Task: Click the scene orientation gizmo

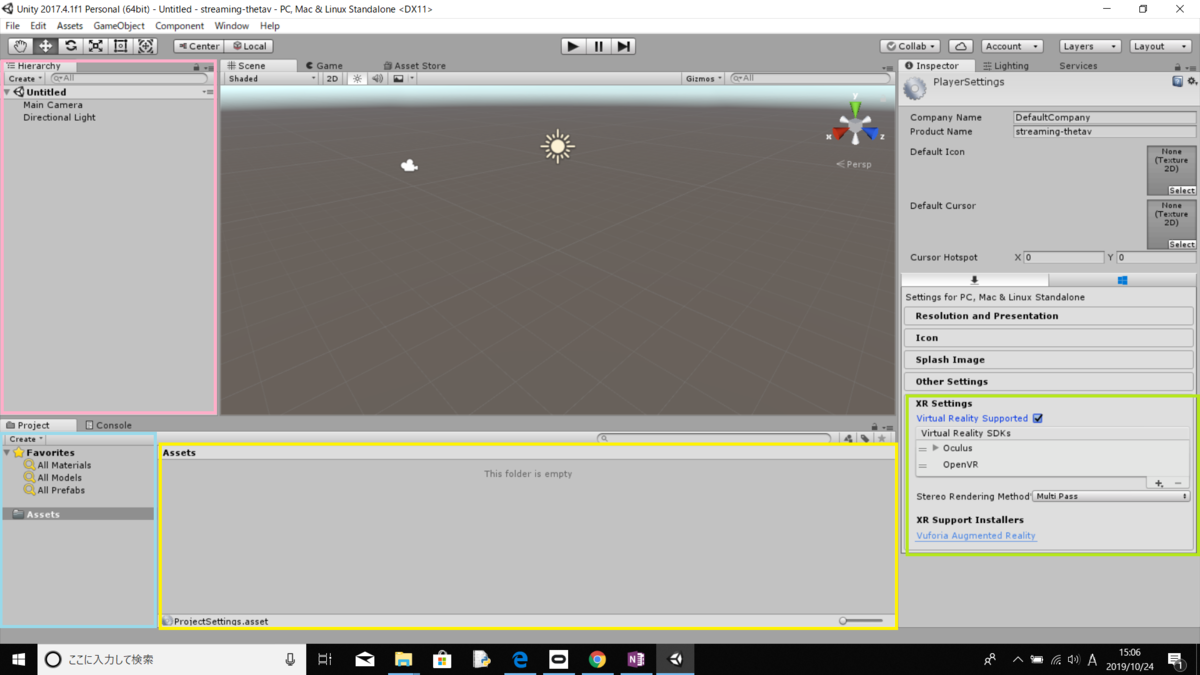Action: click(x=855, y=126)
